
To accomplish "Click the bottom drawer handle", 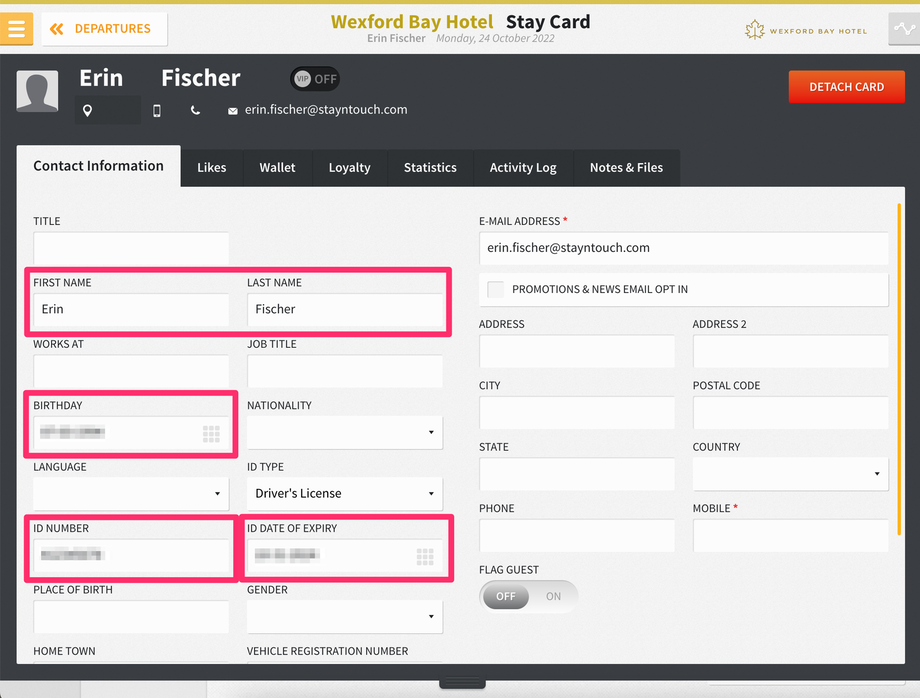I will click(462, 683).
